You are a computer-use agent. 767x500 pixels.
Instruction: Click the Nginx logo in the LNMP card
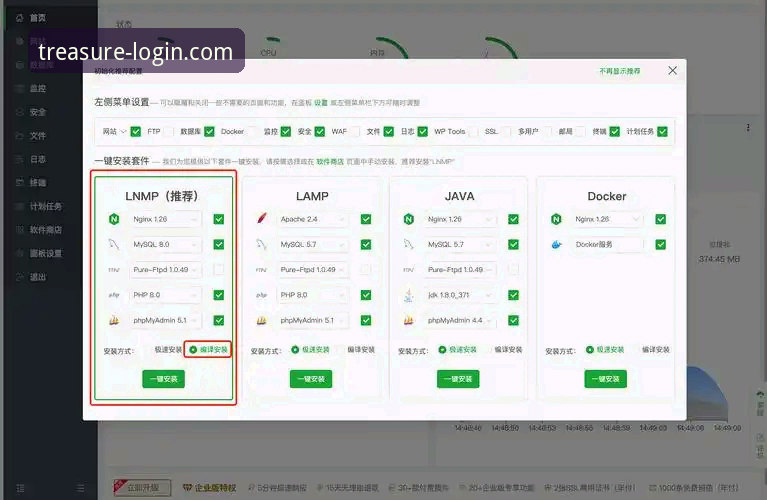pyautogui.click(x=114, y=219)
